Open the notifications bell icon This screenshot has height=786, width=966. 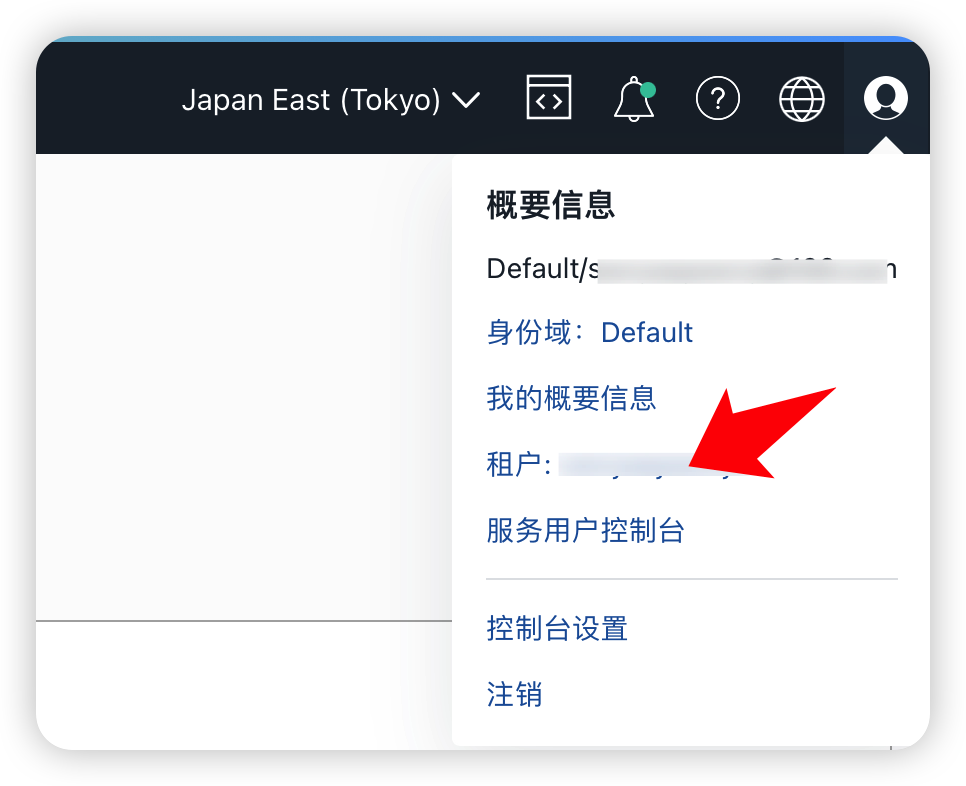coord(634,99)
